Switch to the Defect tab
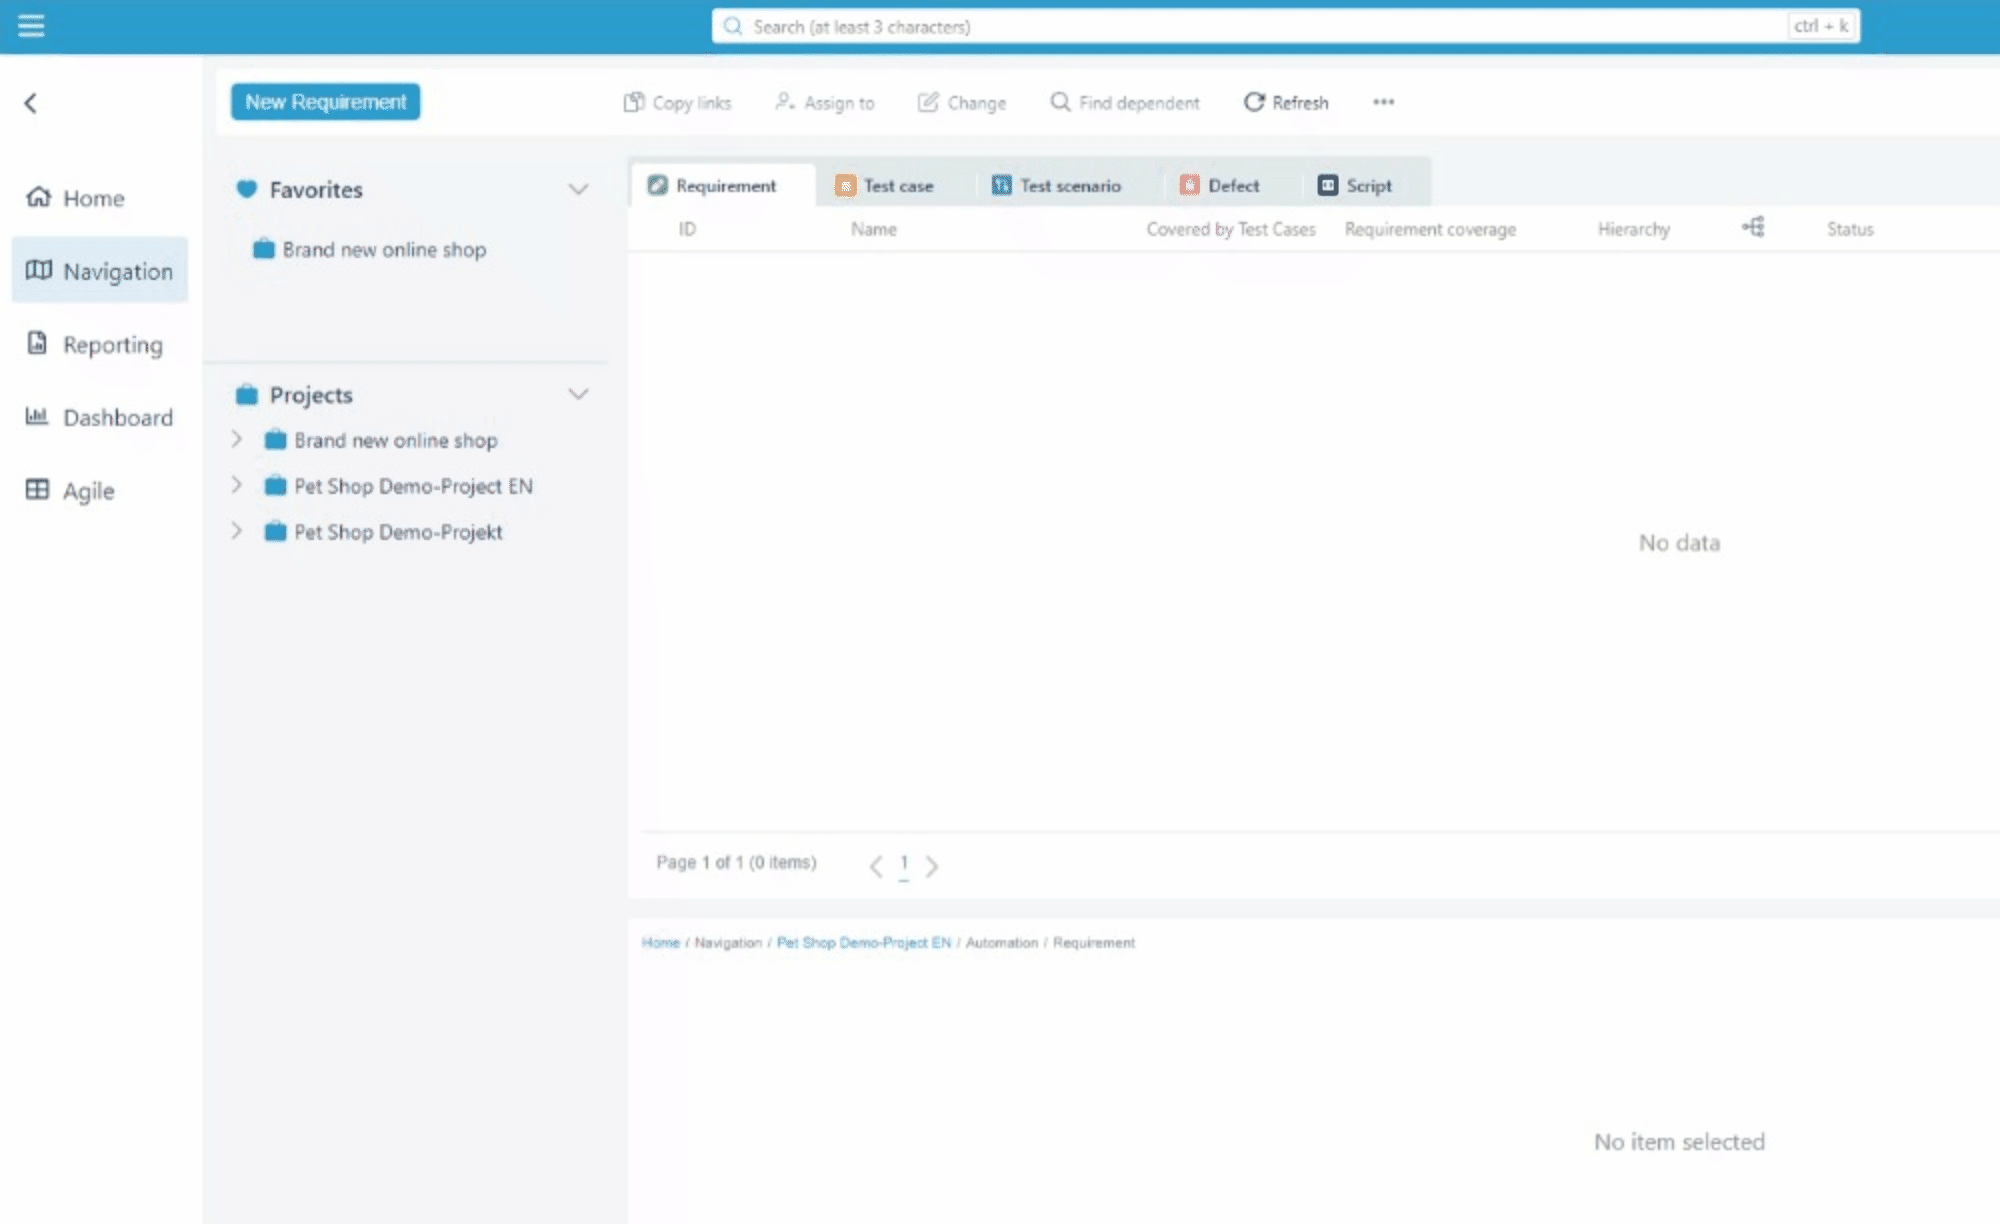Screen dimensions: 2000x1224 point(1220,186)
